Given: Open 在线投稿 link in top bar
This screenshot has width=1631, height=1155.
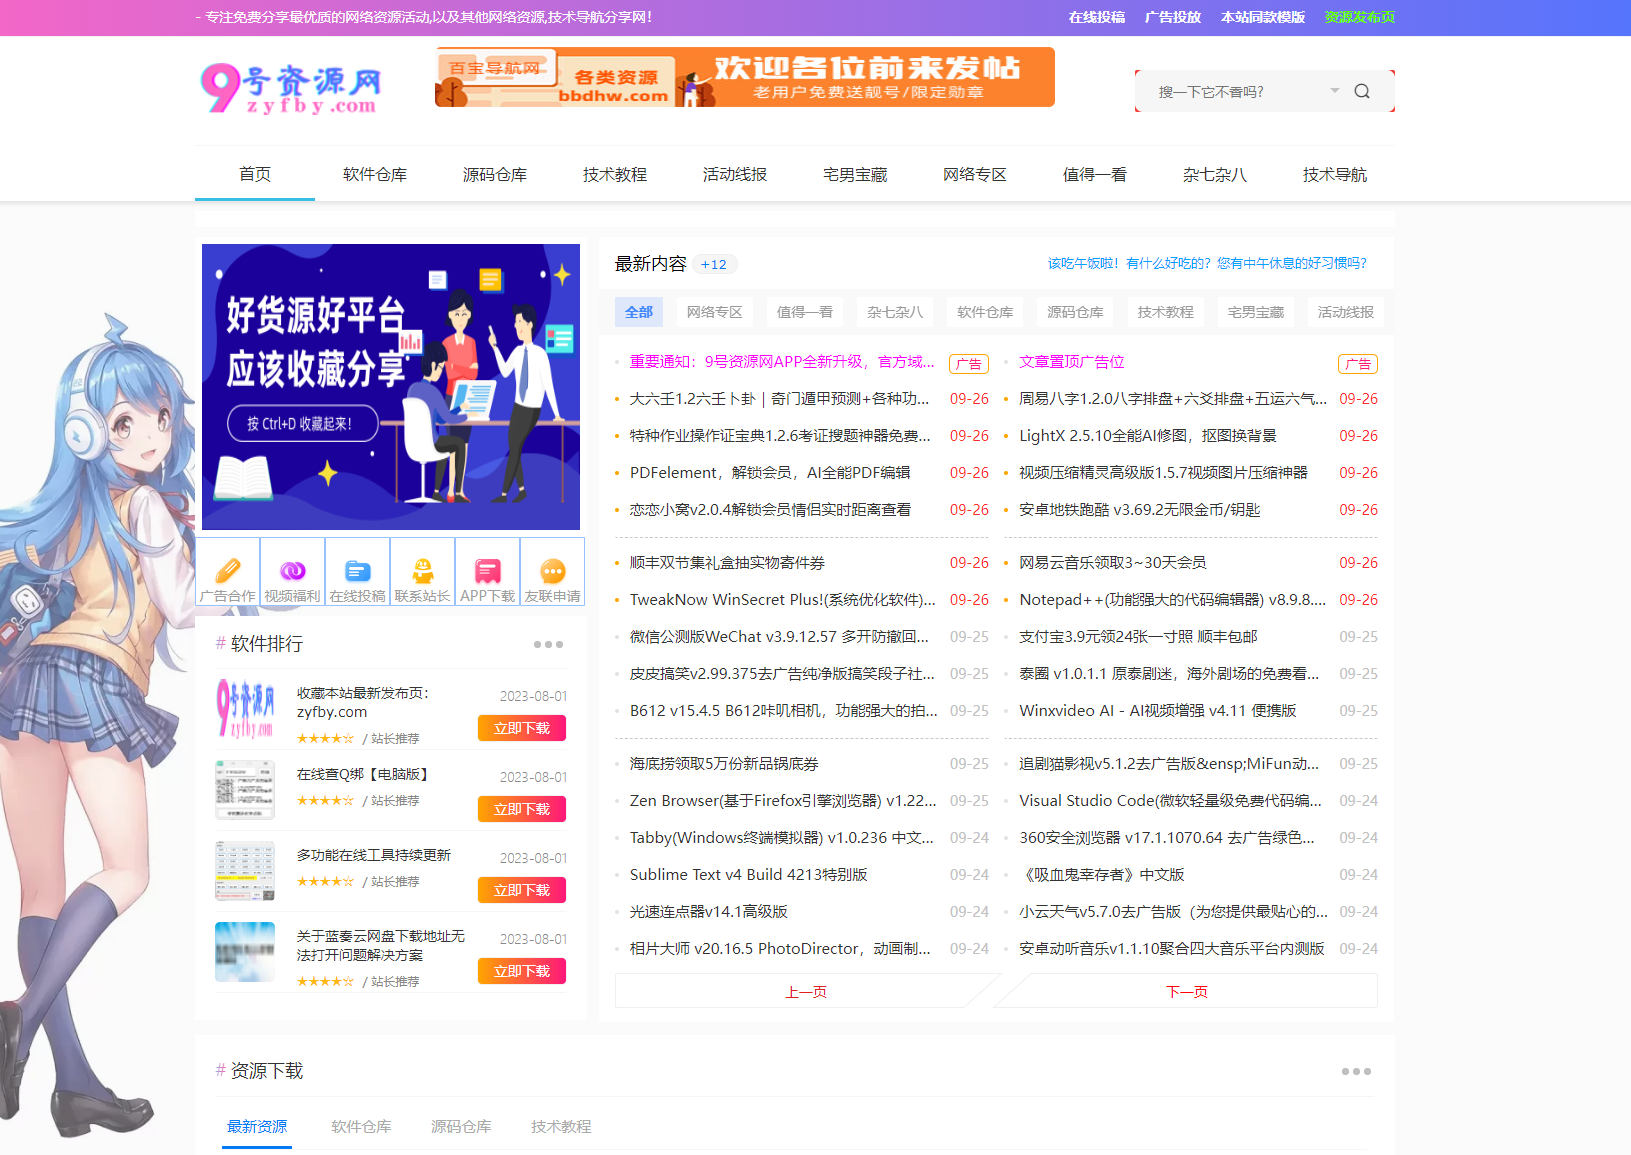Looking at the screenshot, I should click(1097, 17).
